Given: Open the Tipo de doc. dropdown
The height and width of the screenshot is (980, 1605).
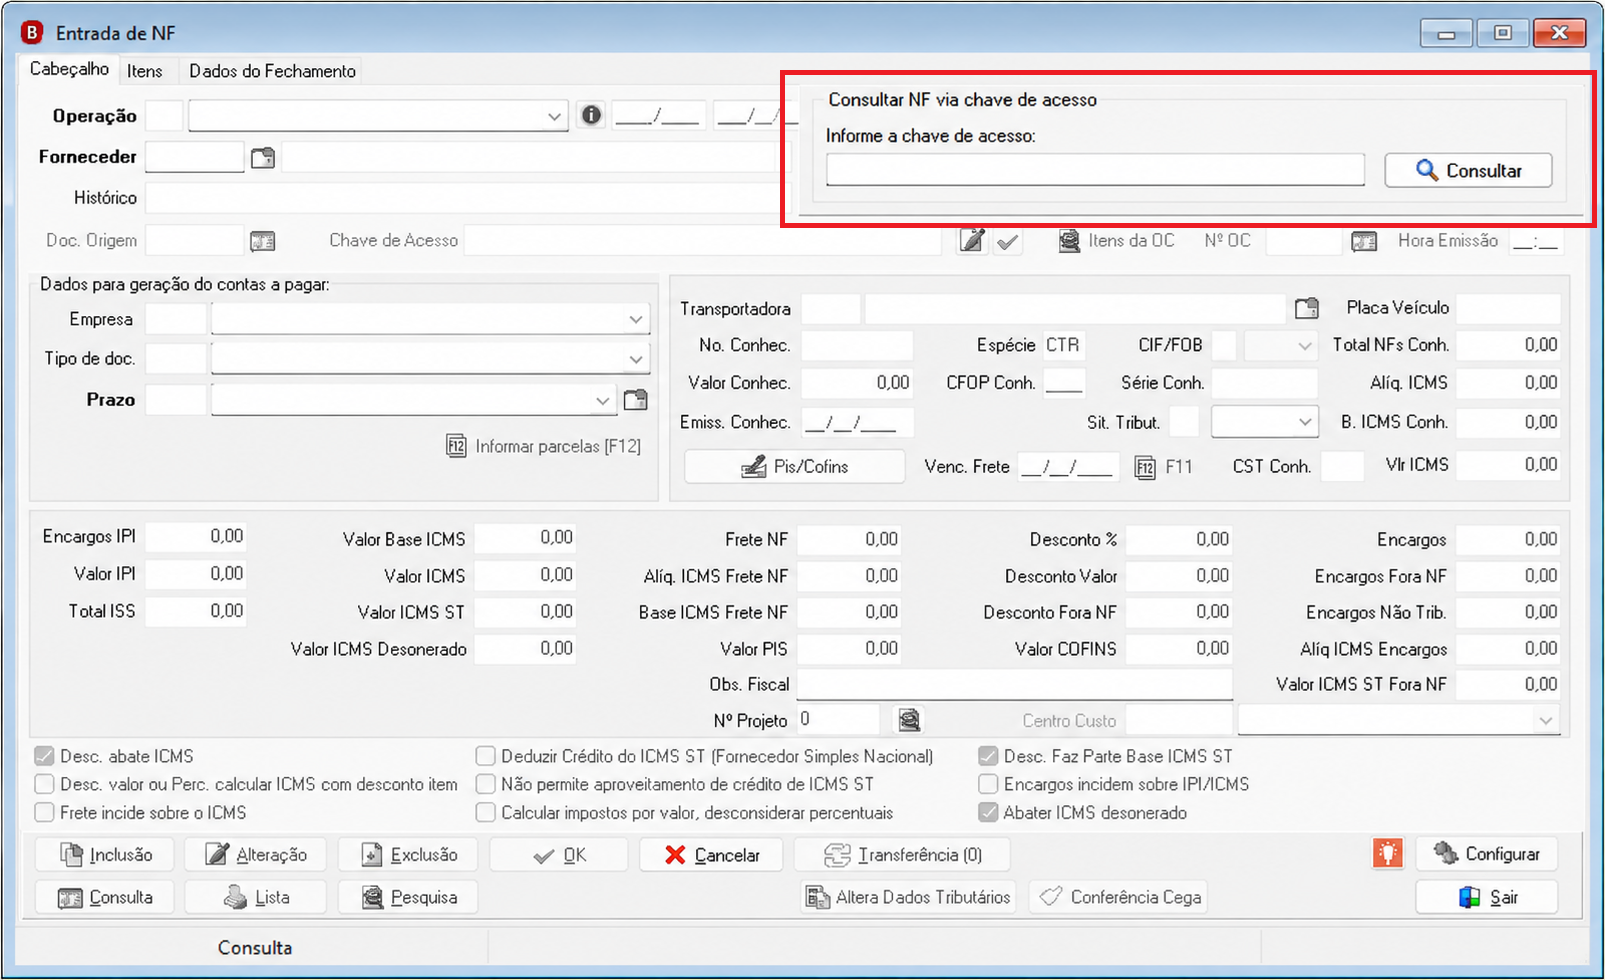Looking at the screenshot, I should pos(636,359).
